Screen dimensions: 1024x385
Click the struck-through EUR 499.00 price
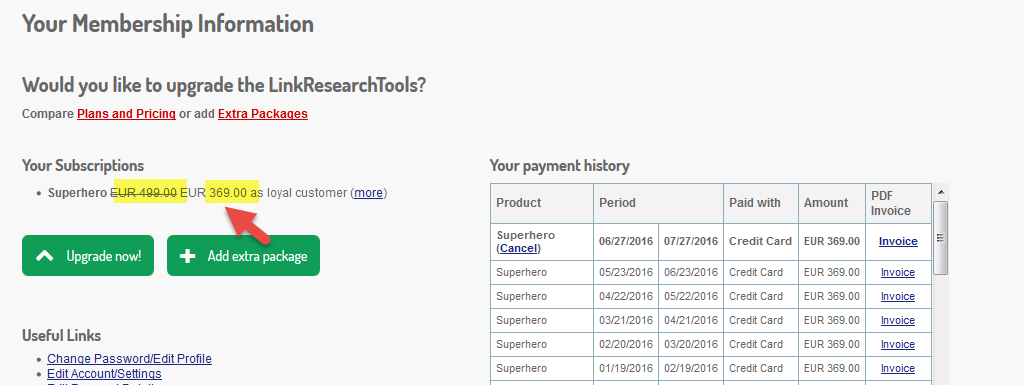click(144, 192)
